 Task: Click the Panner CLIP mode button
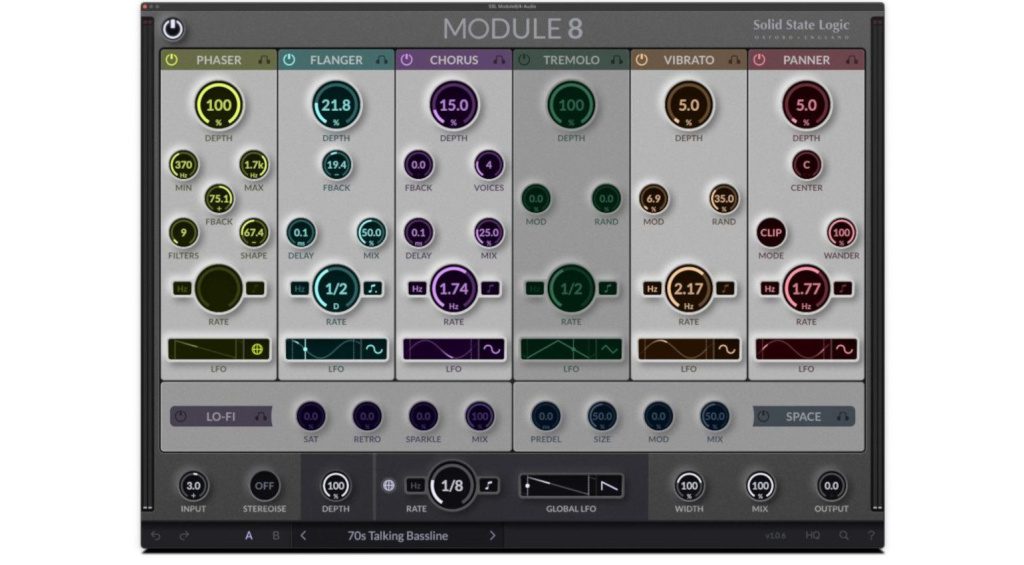(x=771, y=233)
